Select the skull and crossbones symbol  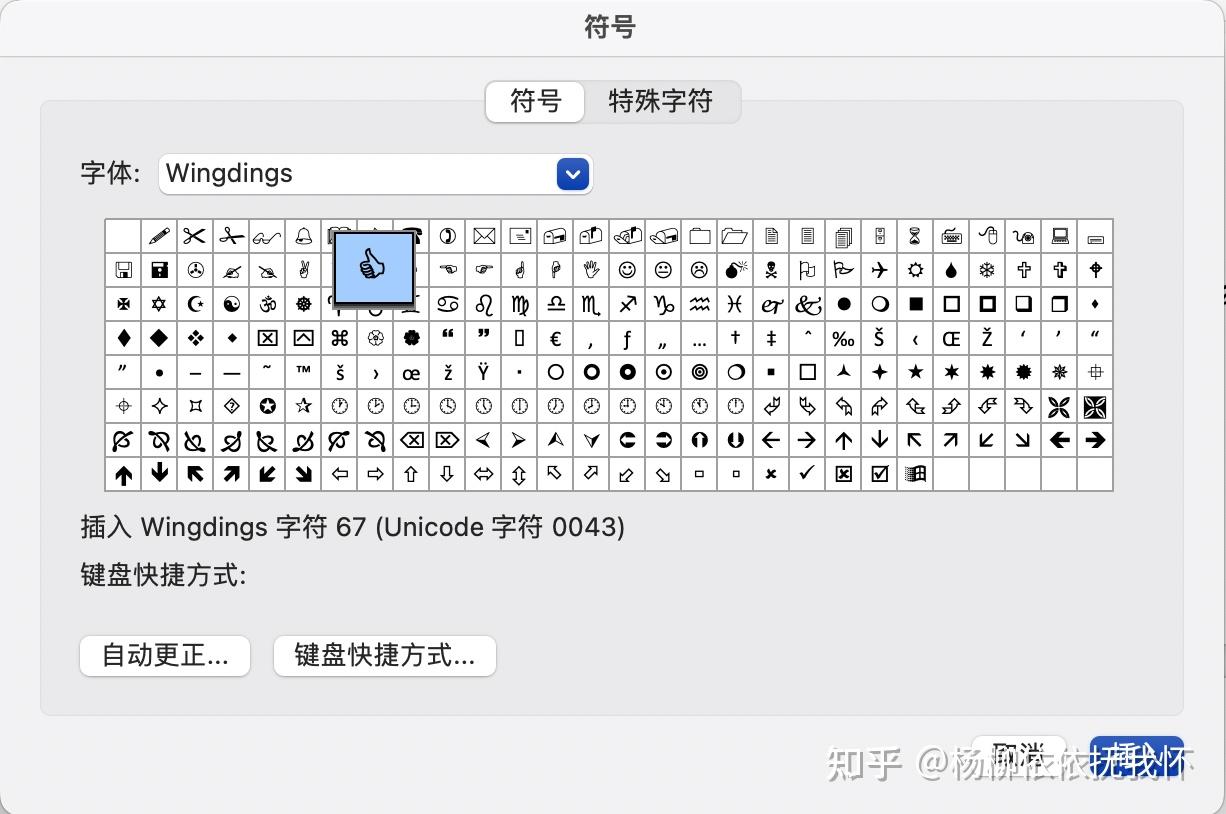pos(771,270)
